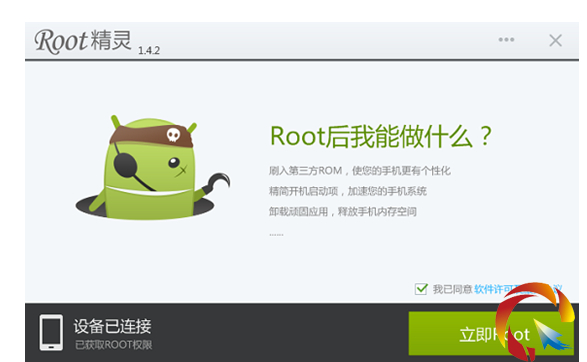Click the phone device icon

click(51, 332)
